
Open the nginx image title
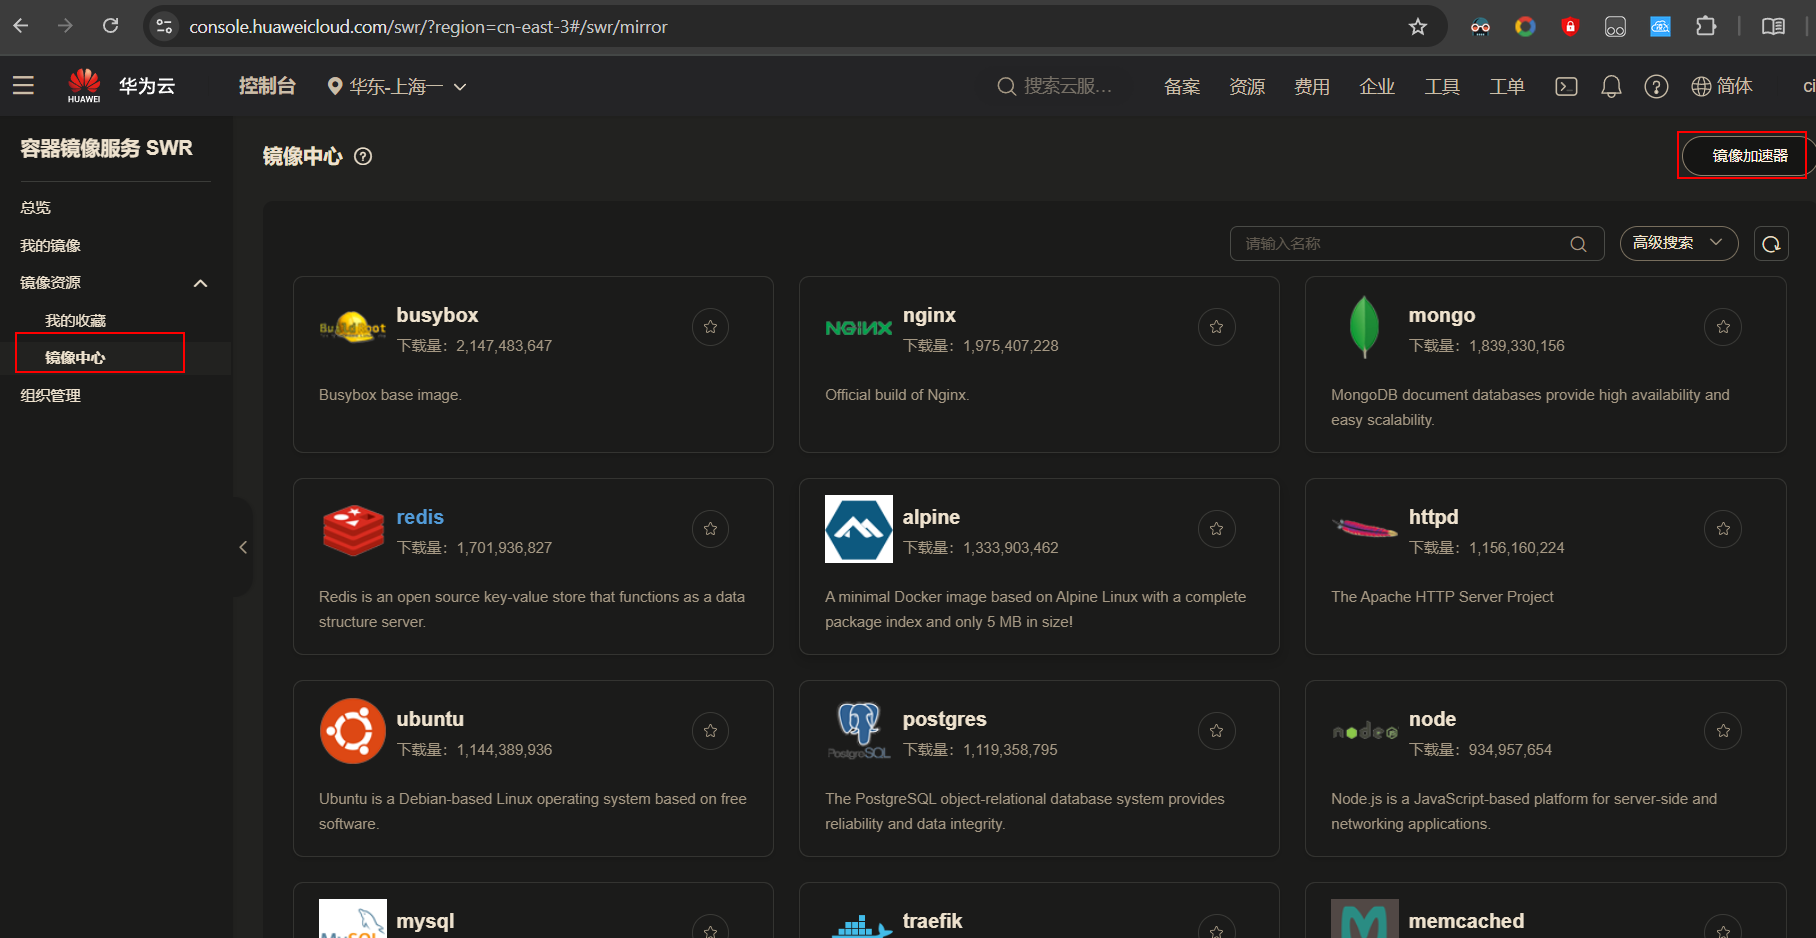(x=929, y=315)
